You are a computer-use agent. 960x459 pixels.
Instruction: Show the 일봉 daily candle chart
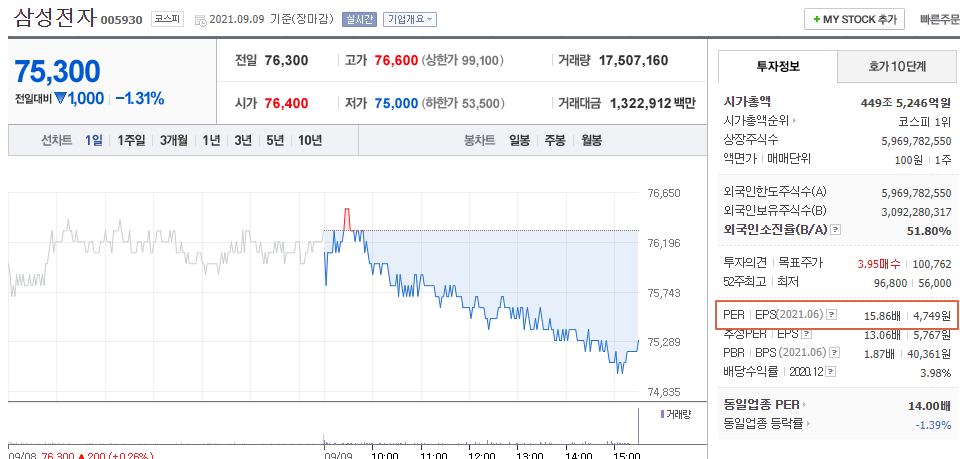pos(519,140)
